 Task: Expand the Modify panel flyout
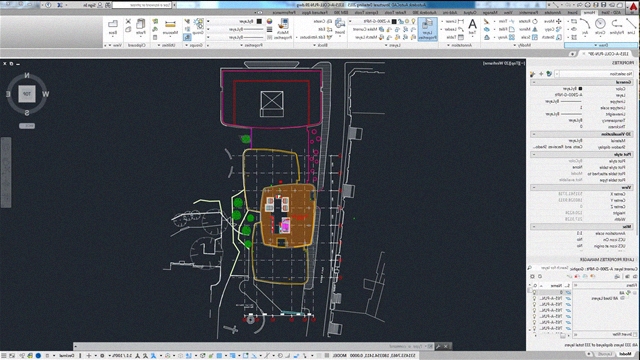(522, 45)
